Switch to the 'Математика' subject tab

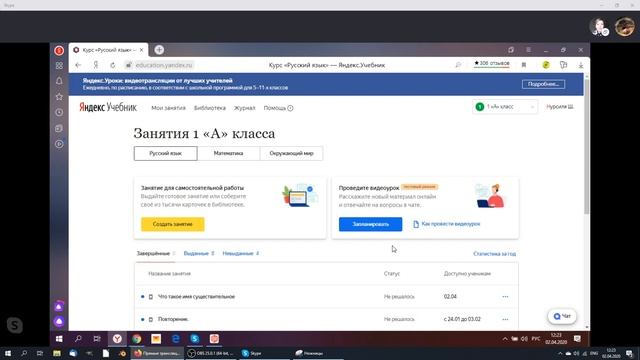(x=228, y=153)
